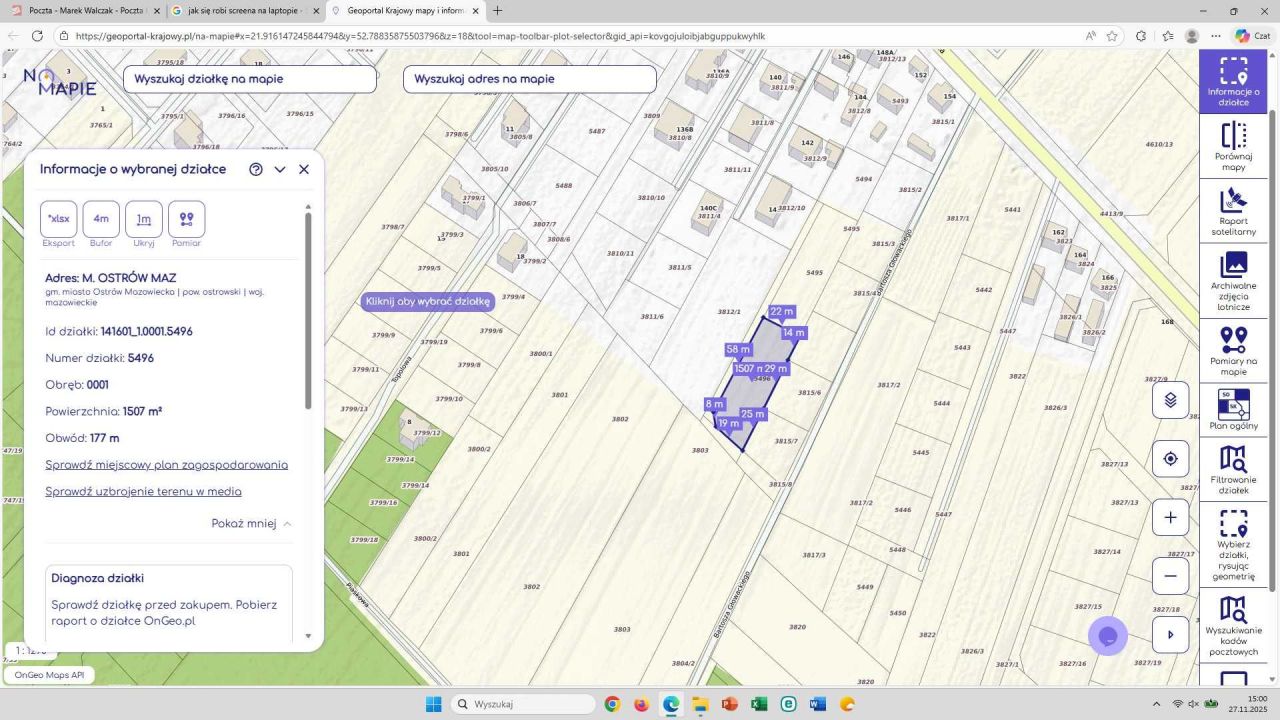
Task: Open Wyszukiwanie kodów pocztowych tool
Action: [1233, 627]
